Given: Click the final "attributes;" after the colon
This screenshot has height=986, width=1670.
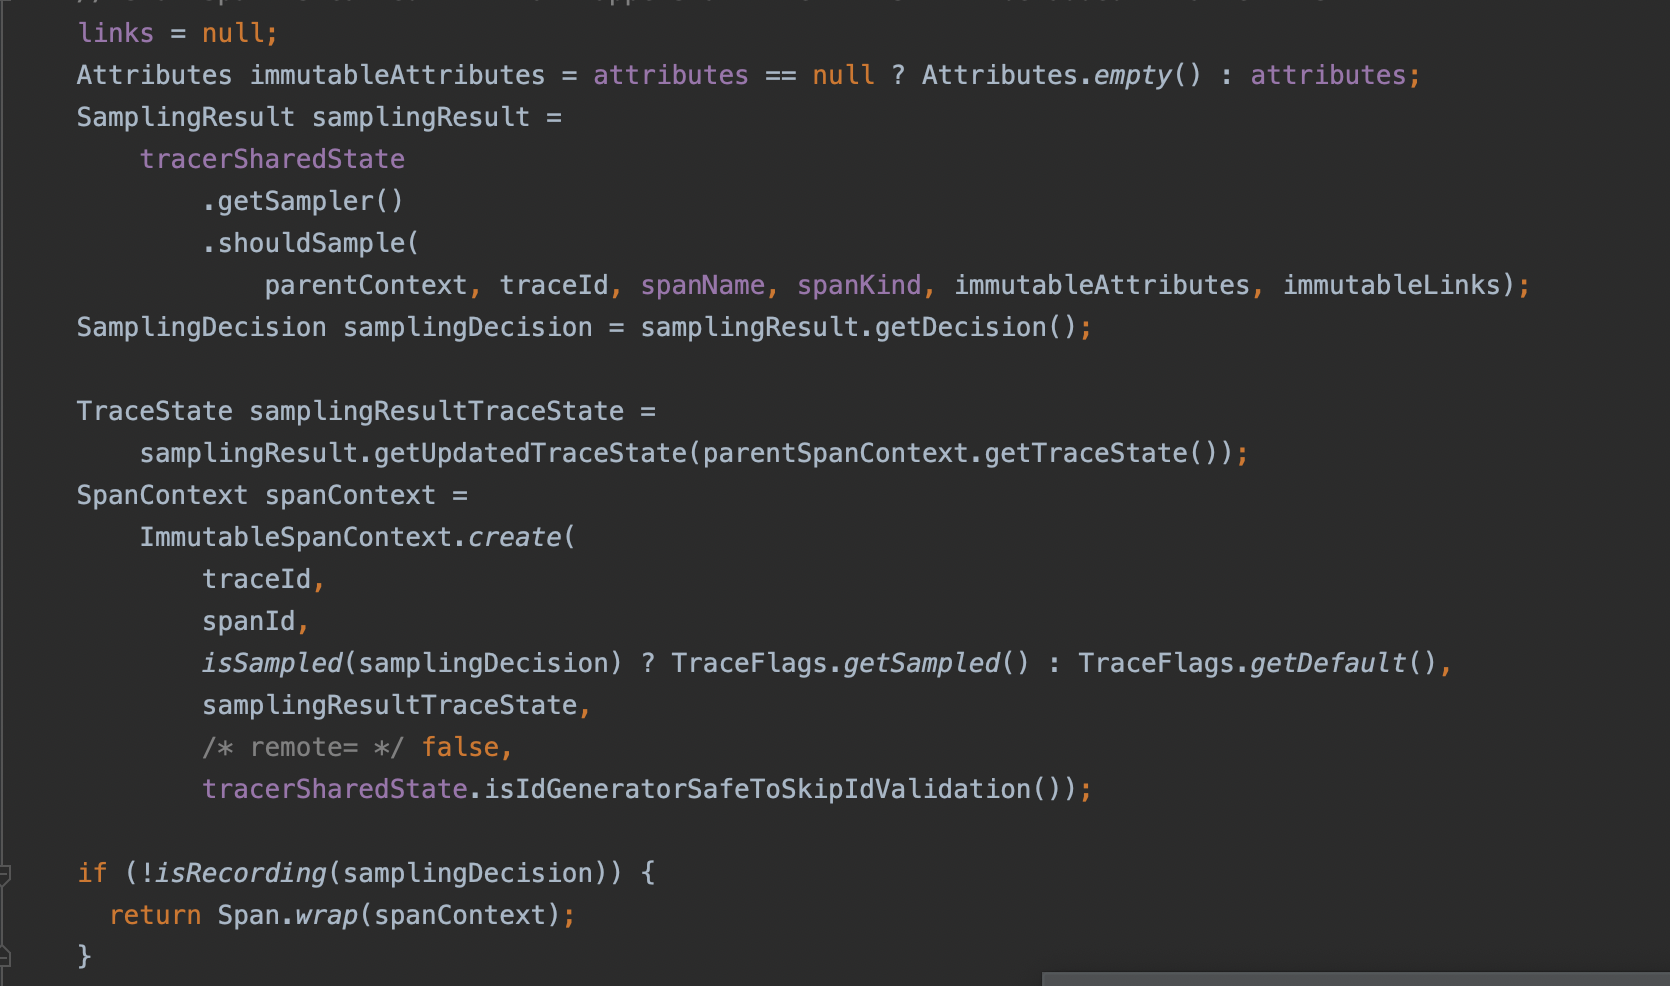Looking at the screenshot, I should coord(1335,75).
